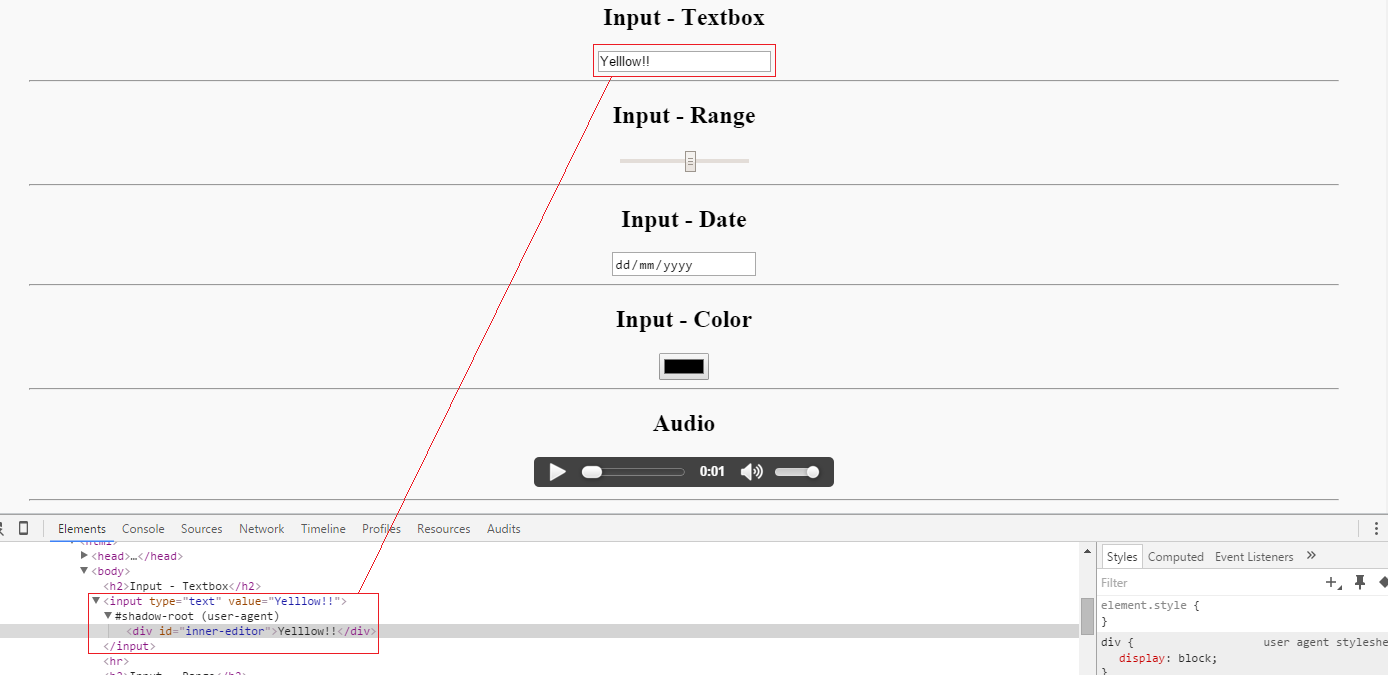Image resolution: width=1388 pixels, height=675 pixels.
Task: Select the Styles sidebar tab
Action: [1122, 557]
